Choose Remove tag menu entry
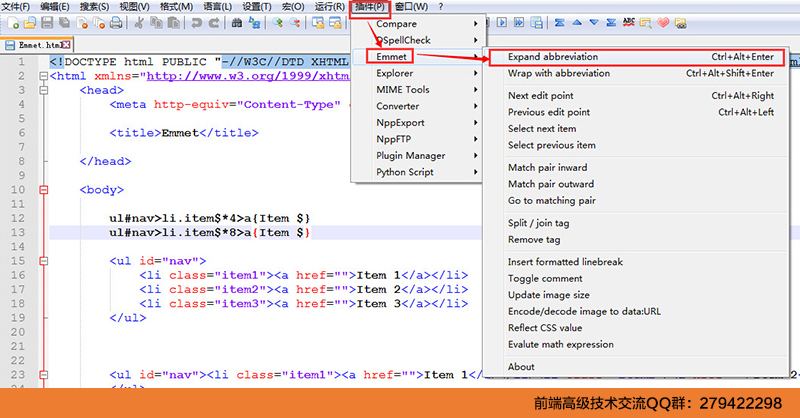800x418 pixels. point(636,239)
